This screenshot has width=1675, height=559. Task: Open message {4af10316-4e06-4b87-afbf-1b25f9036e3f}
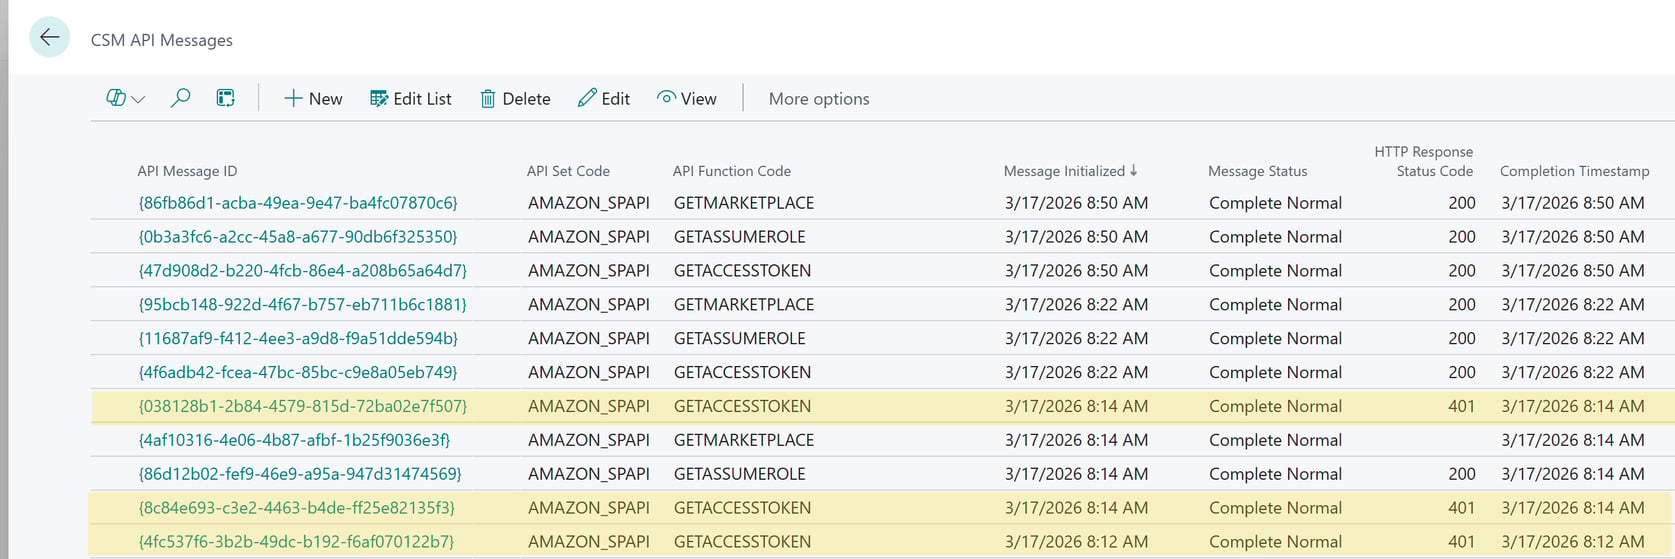point(294,440)
